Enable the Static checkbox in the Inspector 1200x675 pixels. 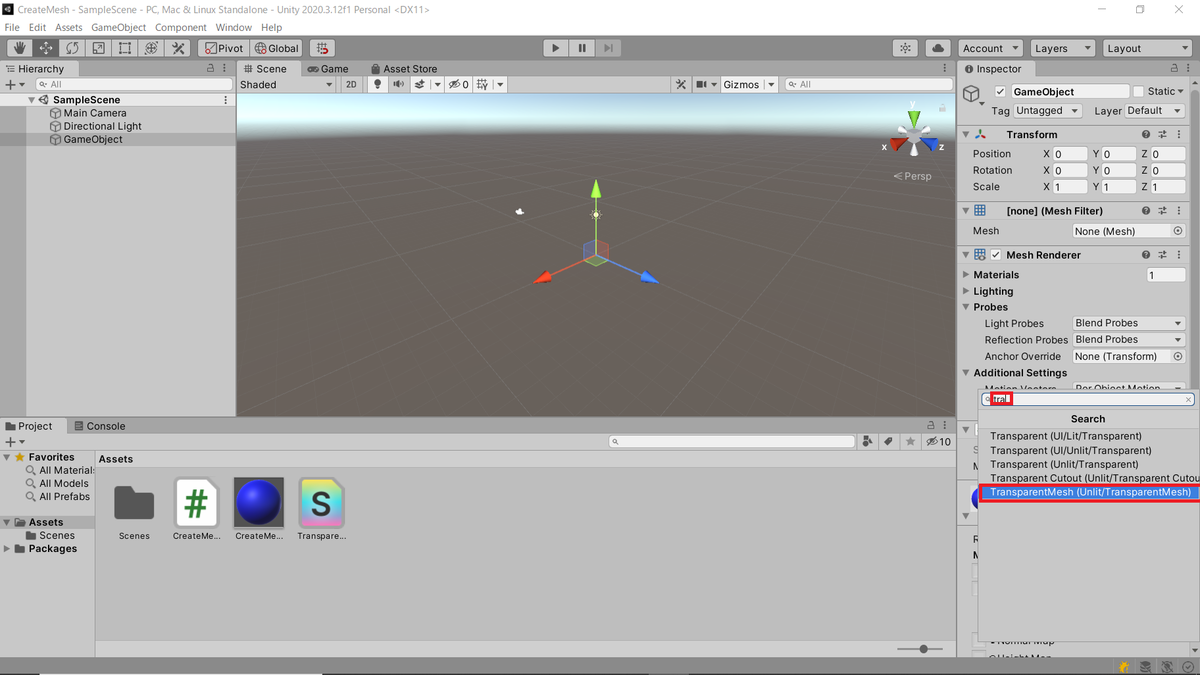click(1140, 90)
